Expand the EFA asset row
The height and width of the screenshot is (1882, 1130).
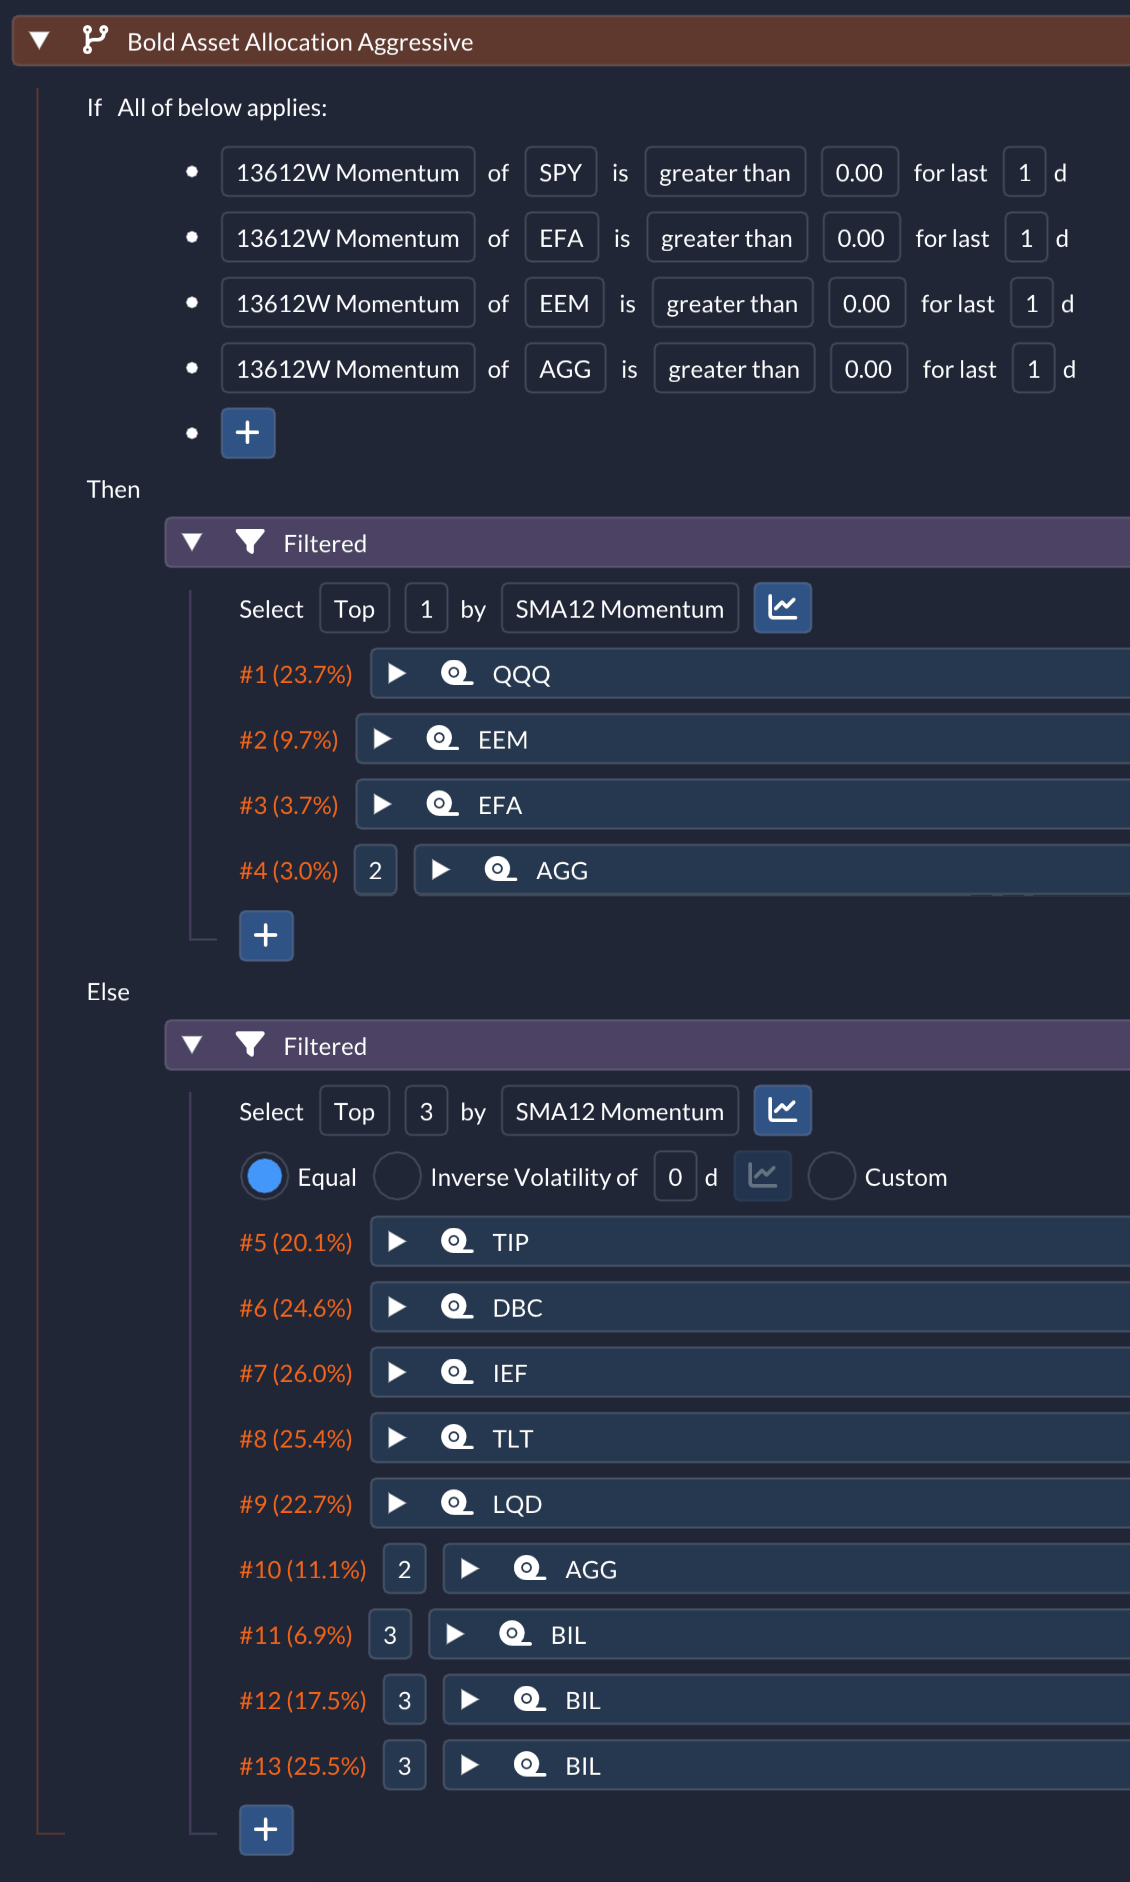coord(382,804)
